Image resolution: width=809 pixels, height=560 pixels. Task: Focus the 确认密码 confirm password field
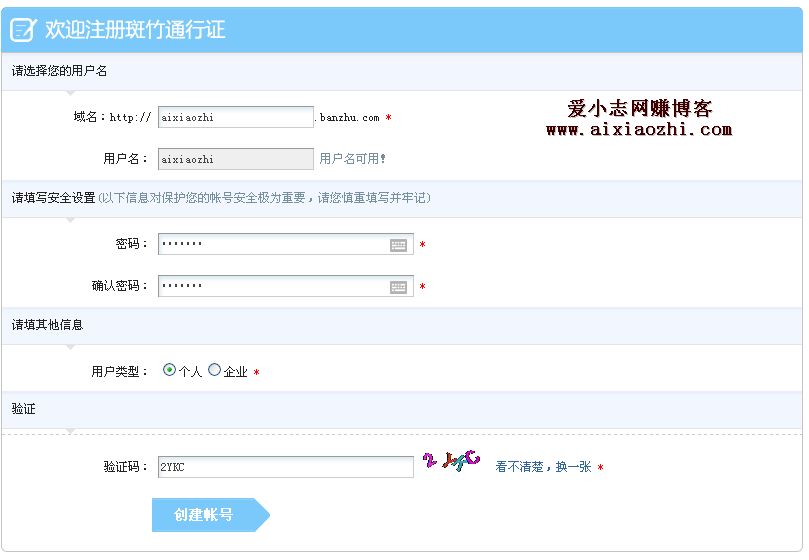pos(286,286)
